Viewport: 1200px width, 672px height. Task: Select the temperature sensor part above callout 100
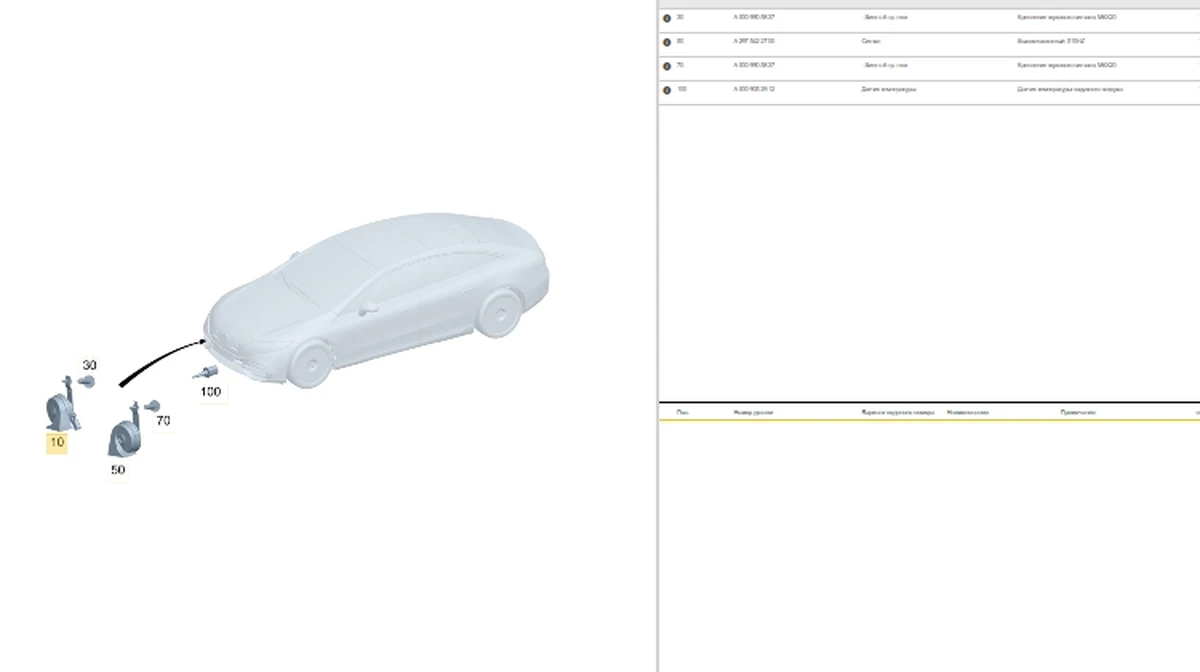207,374
